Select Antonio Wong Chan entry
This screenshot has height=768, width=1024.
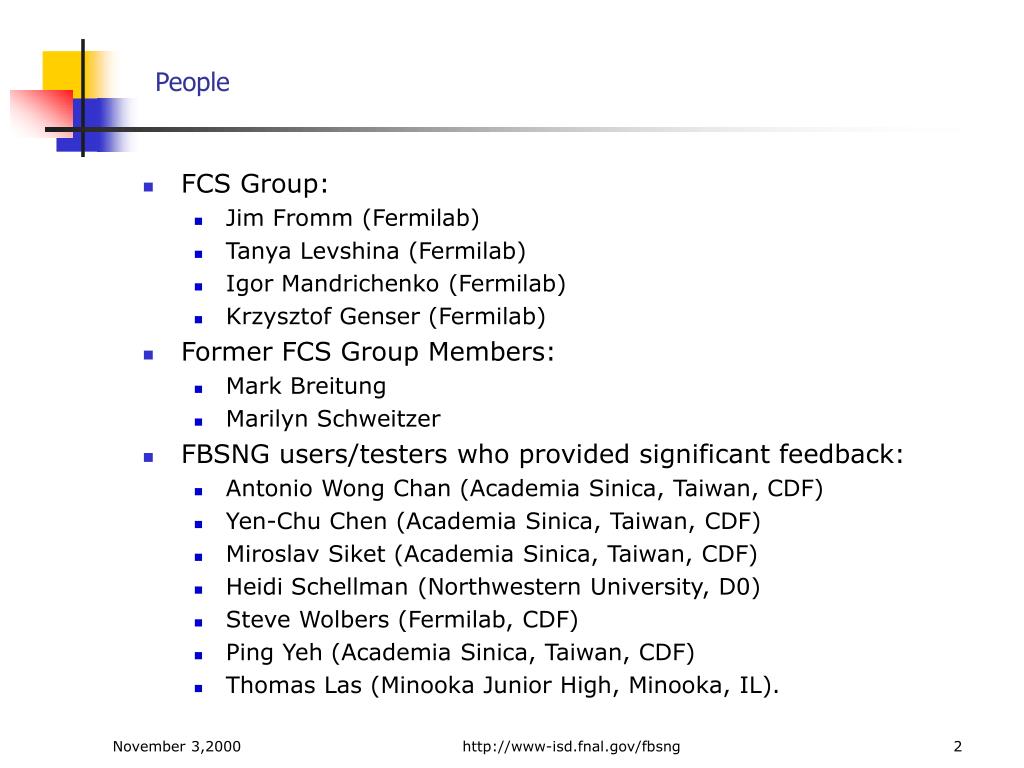pos(524,488)
